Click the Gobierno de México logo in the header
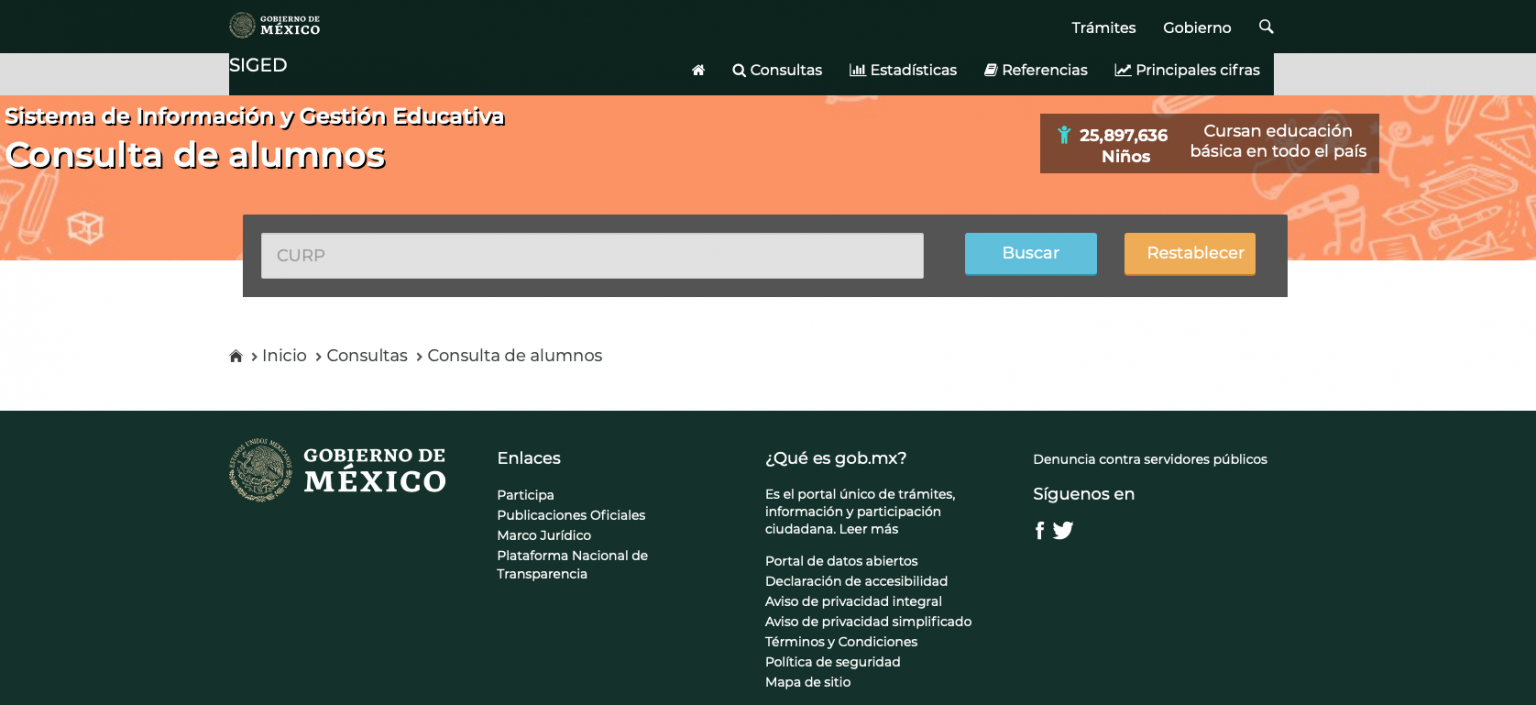Image resolution: width=1536 pixels, height=705 pixels. (274, 25)
